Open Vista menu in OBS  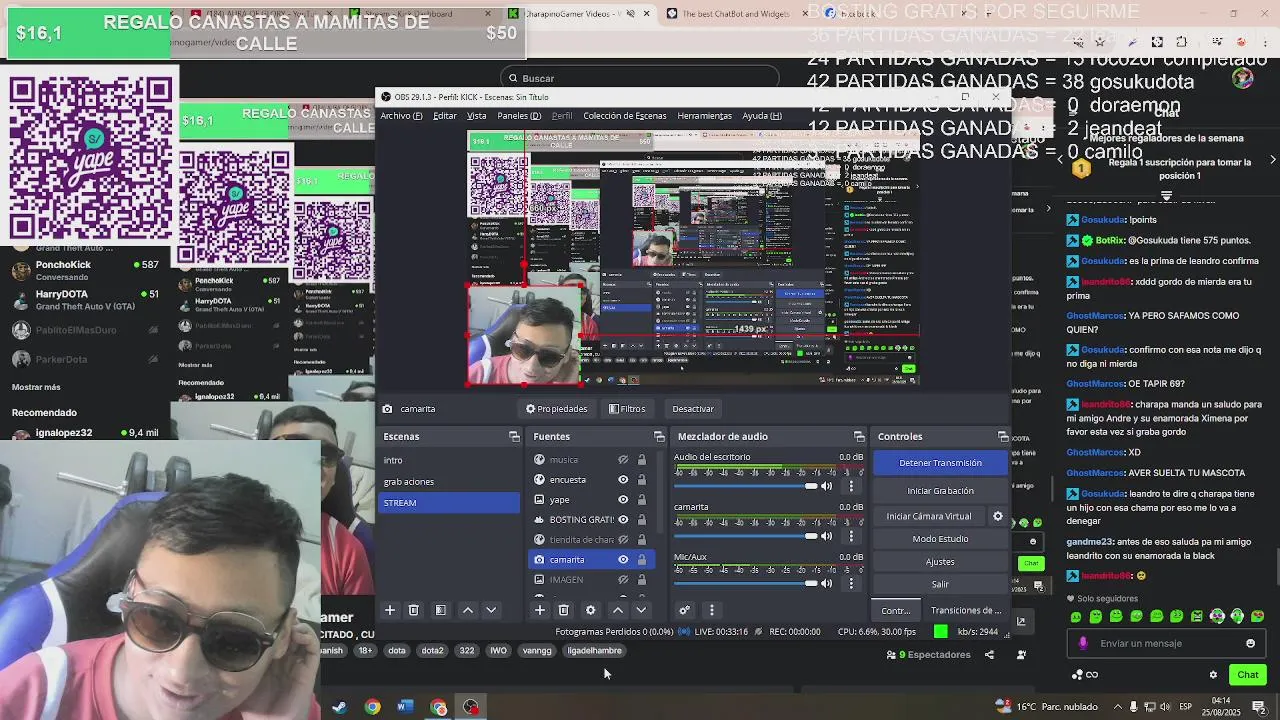tap(476, 116)
